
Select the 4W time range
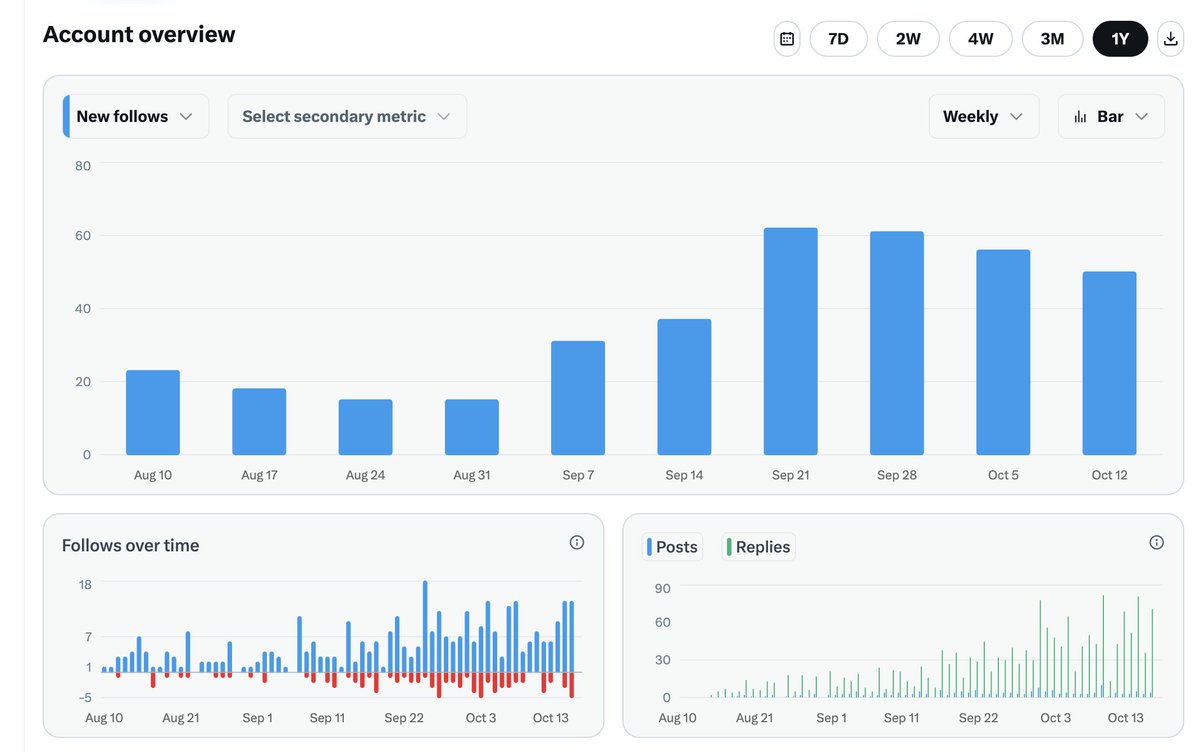(x=981, y=39)
